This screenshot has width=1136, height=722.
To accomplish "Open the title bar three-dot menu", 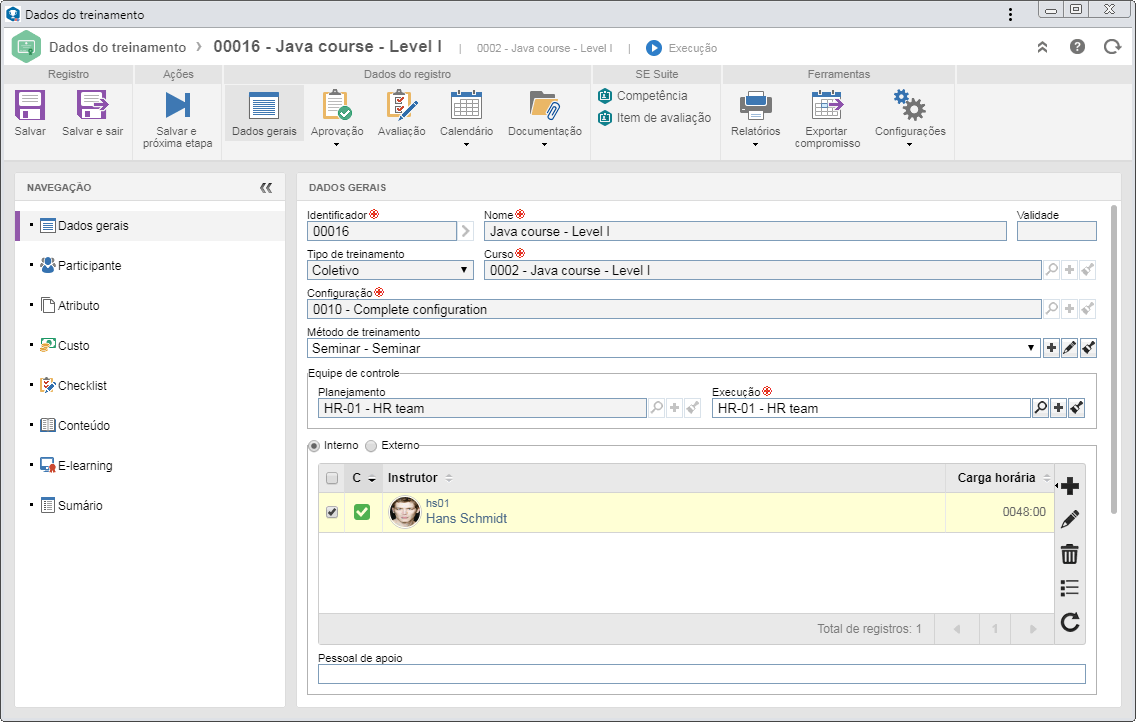I will click(x=1010, y=14).
